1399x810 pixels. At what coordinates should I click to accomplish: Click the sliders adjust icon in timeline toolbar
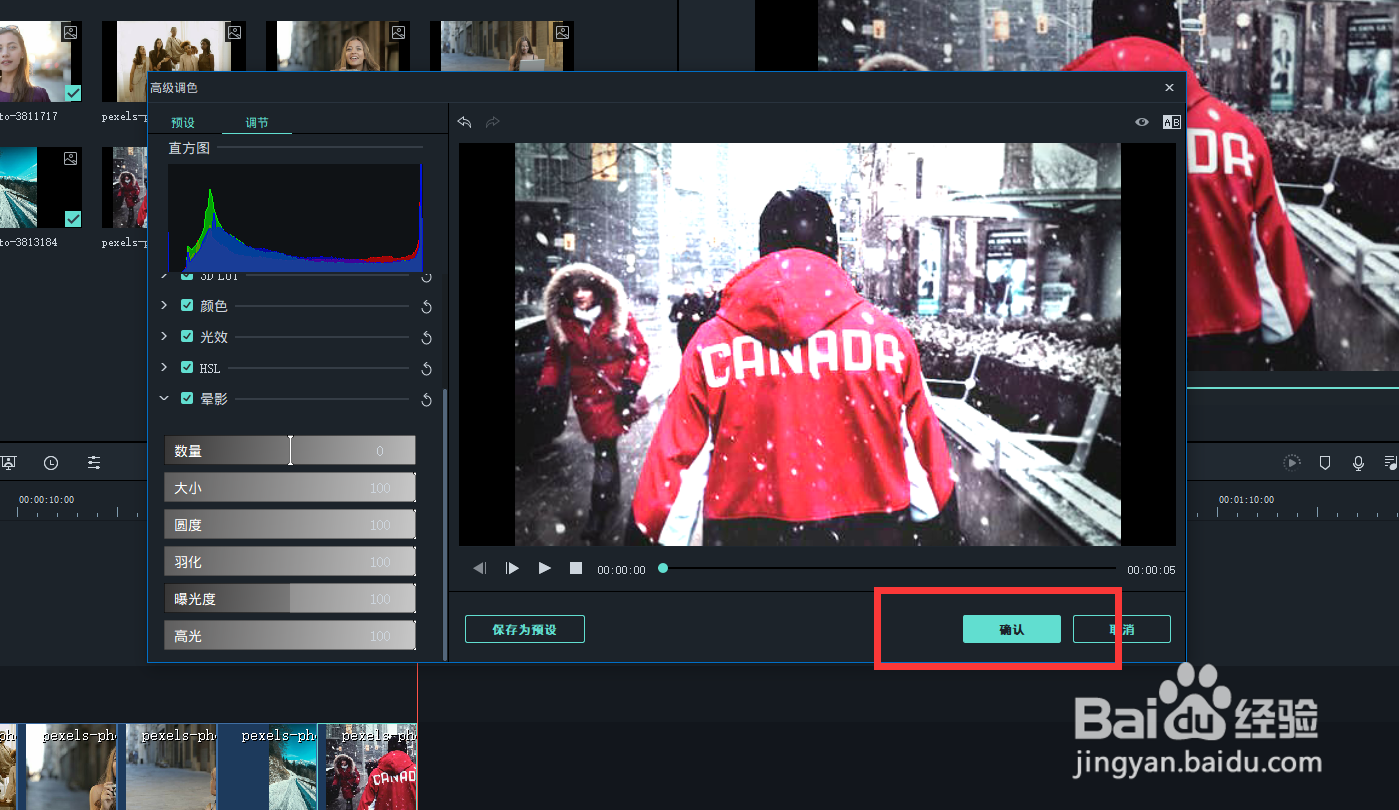pos(94,463)
